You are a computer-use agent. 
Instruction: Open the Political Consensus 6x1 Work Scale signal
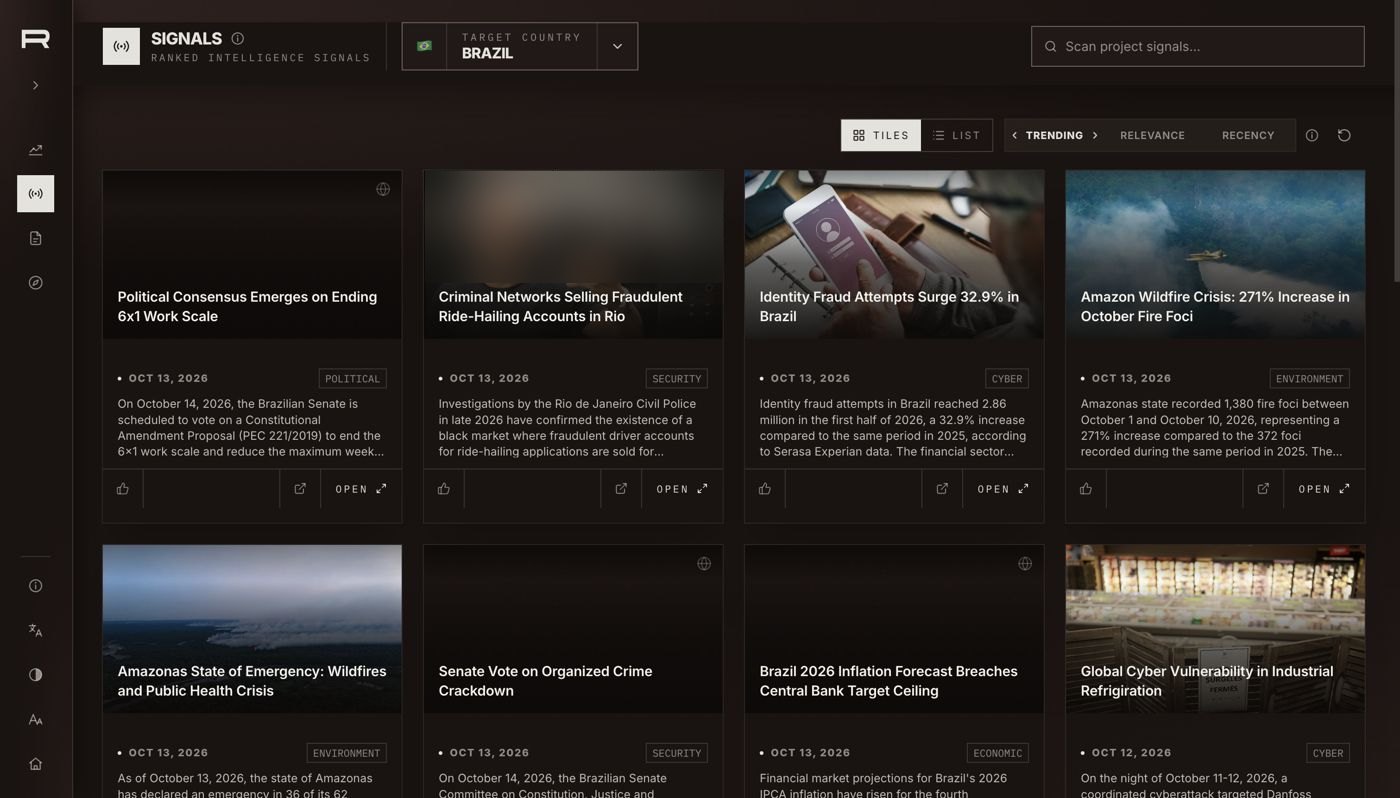click(x=361, y=489)
